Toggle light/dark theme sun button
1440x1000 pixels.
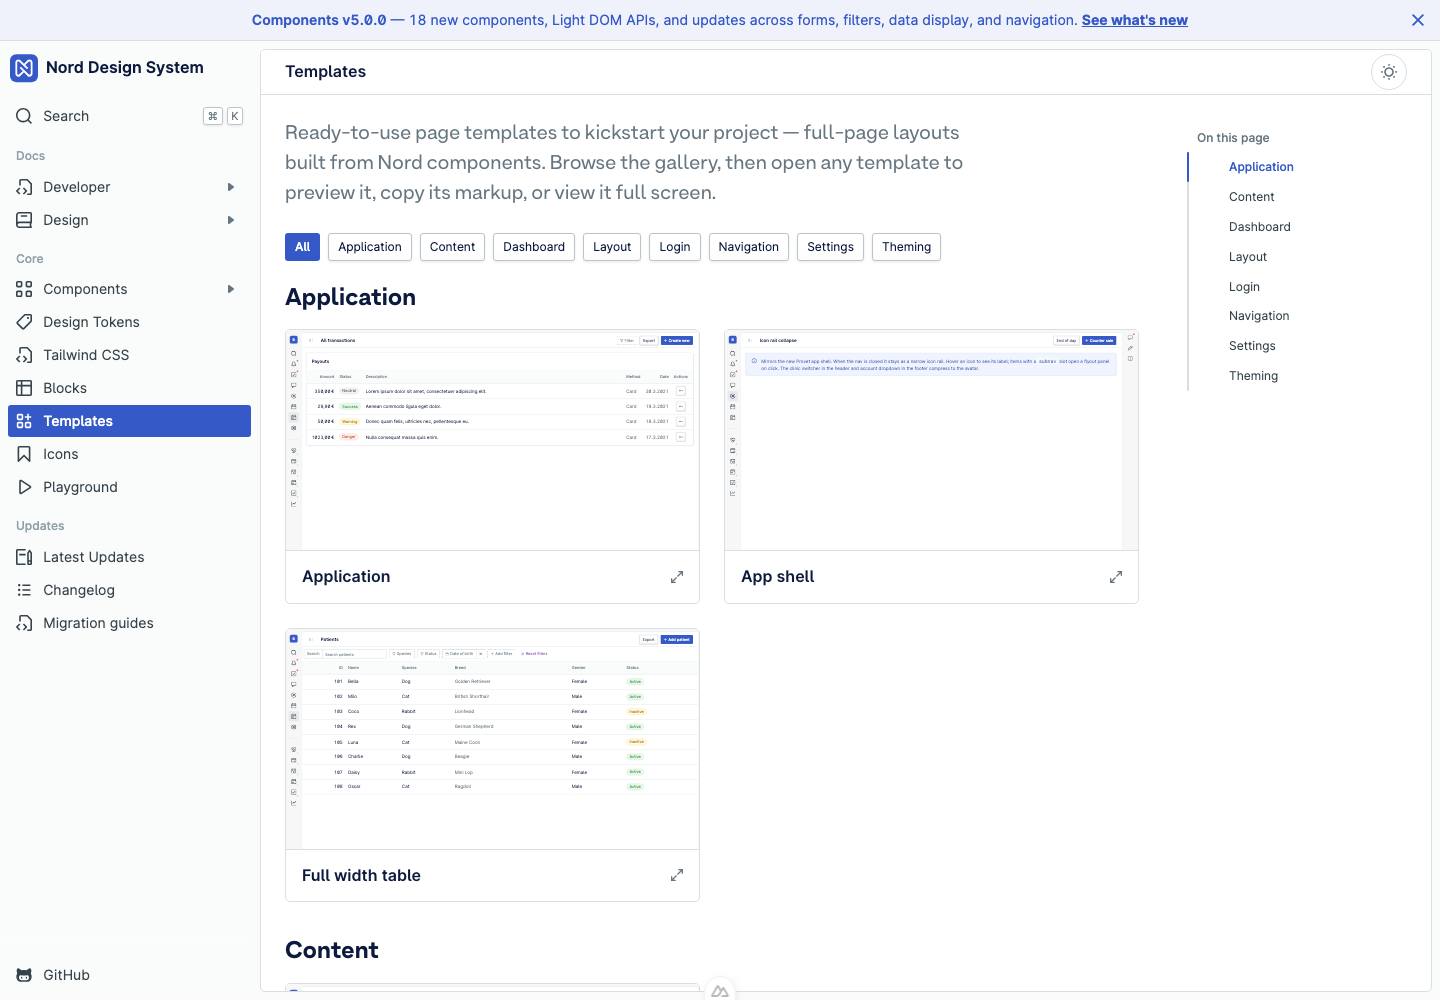point(1389,72)
